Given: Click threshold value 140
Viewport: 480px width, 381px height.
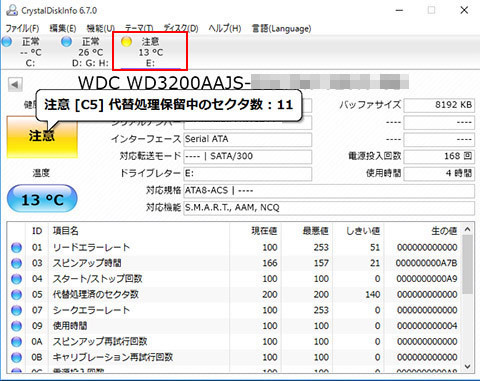Looking at the screenshot, I should coord(372,295).
